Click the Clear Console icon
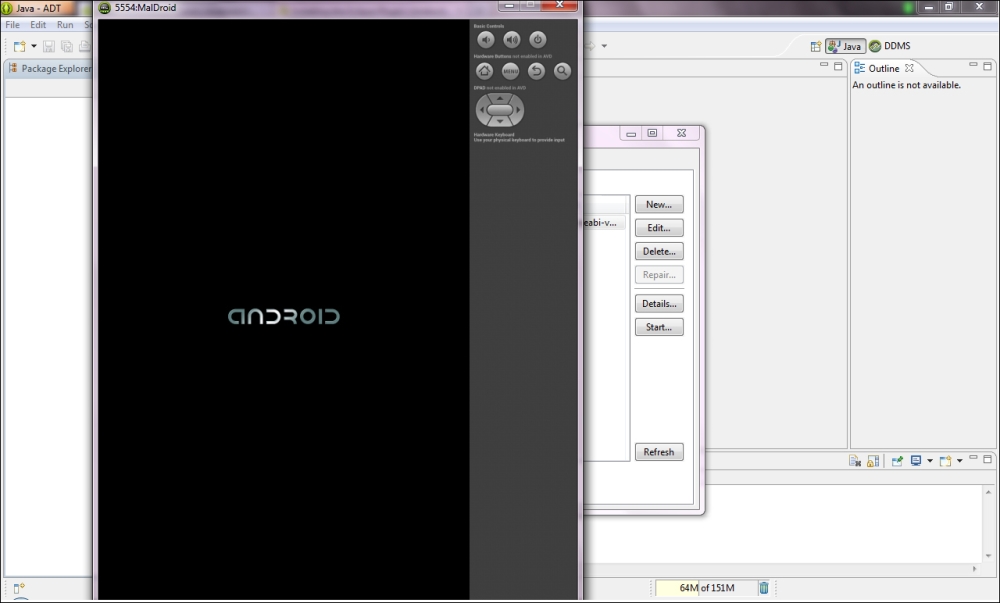1000x603 pixels. [855, 461]
